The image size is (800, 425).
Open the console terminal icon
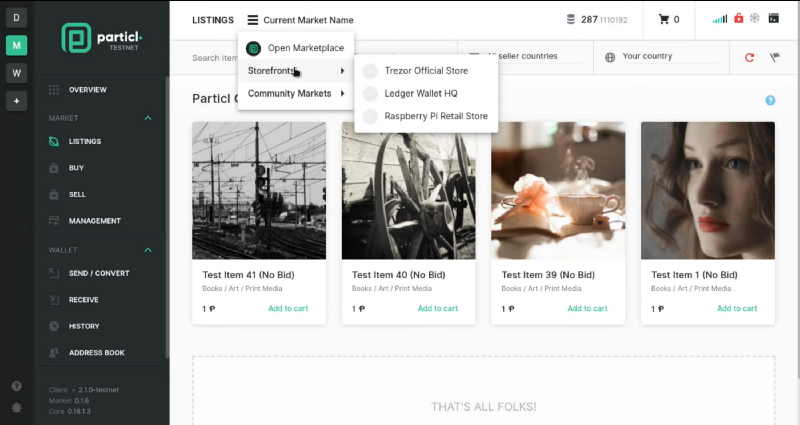[773, 18]
